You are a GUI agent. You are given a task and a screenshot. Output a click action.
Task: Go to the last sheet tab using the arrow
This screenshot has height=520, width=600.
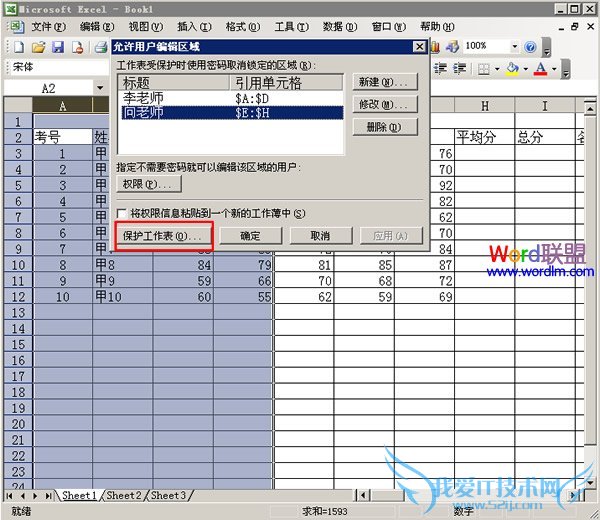point(48,496)
